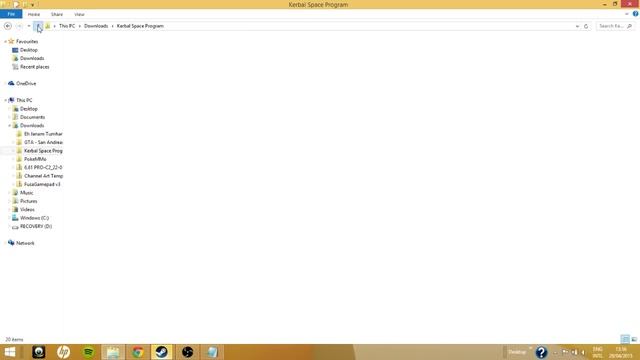Image resolution: width=640 pixels, height=360 pixels.
Task: Click the 20 items status text
Action: 14,340
